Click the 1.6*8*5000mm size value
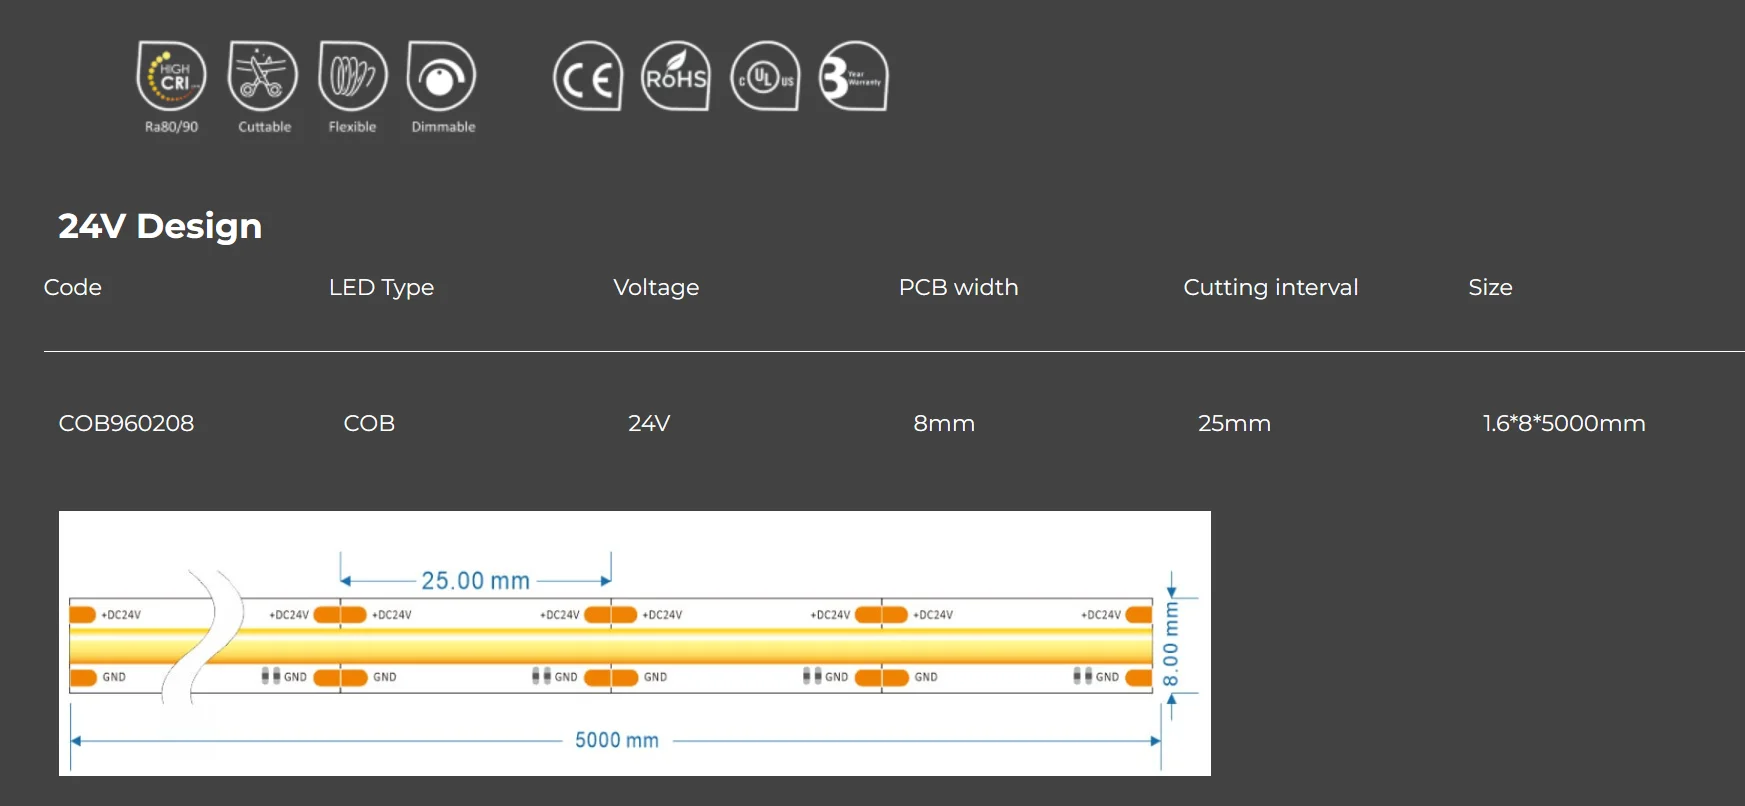 [1564, 424]
